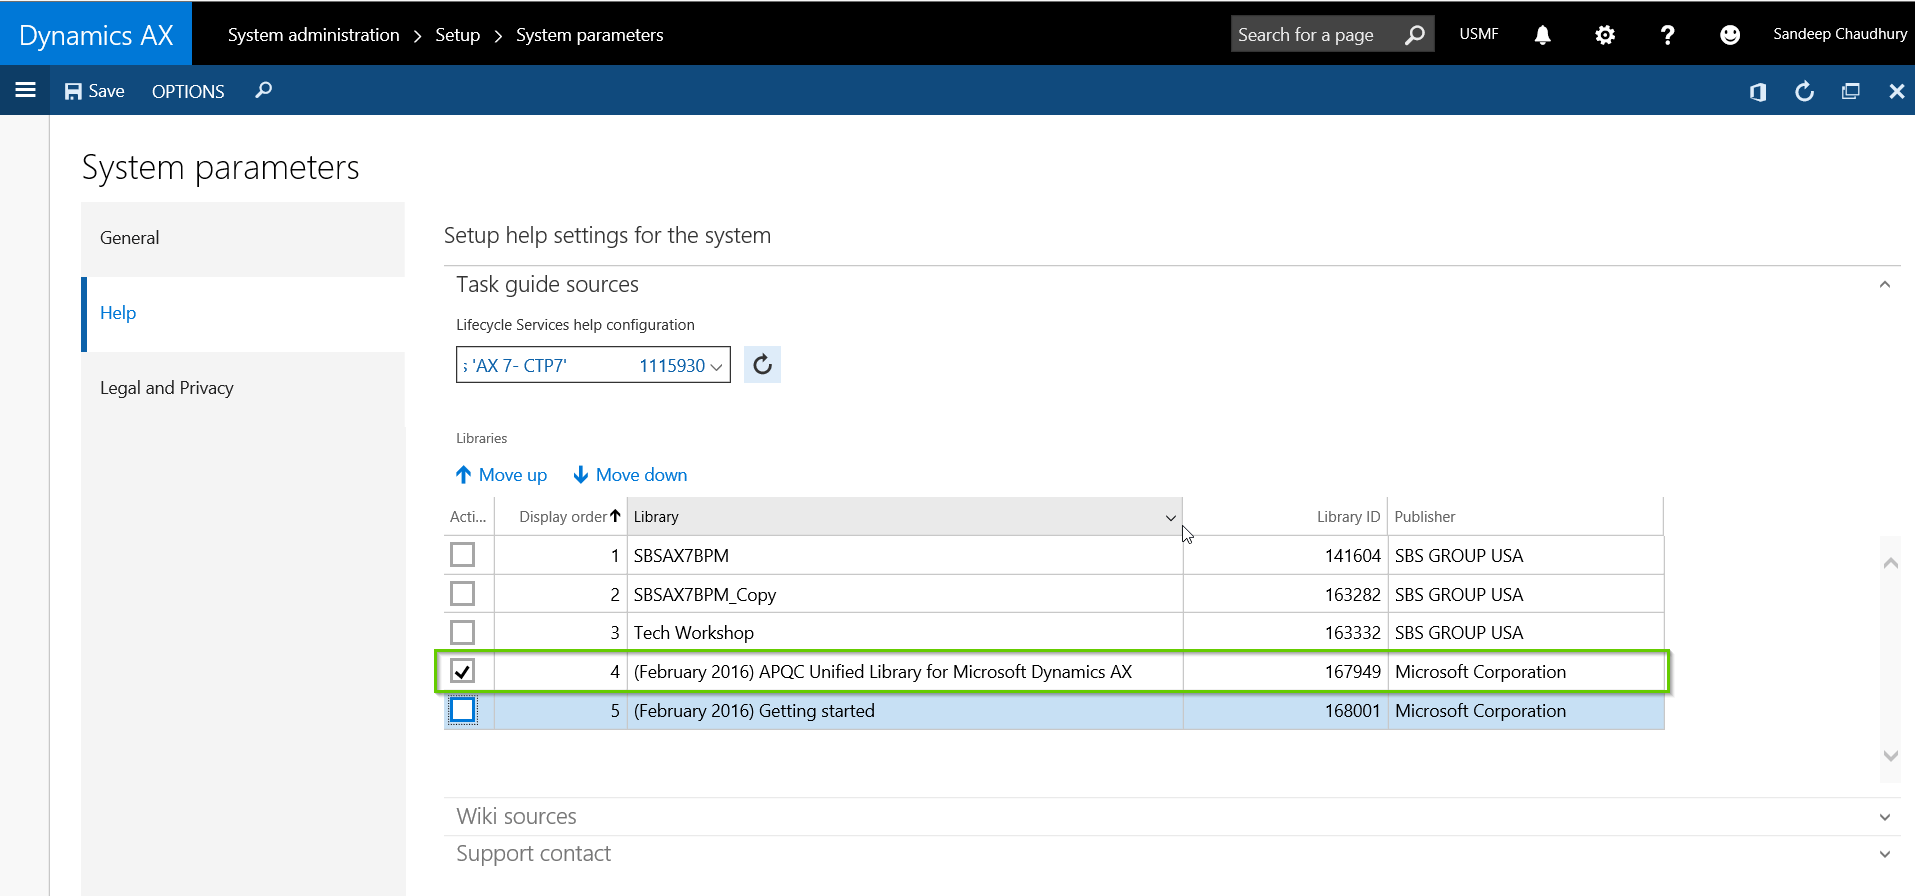Select the Legal and Privacy tab

pyautogui.click(x=243, y=388)
